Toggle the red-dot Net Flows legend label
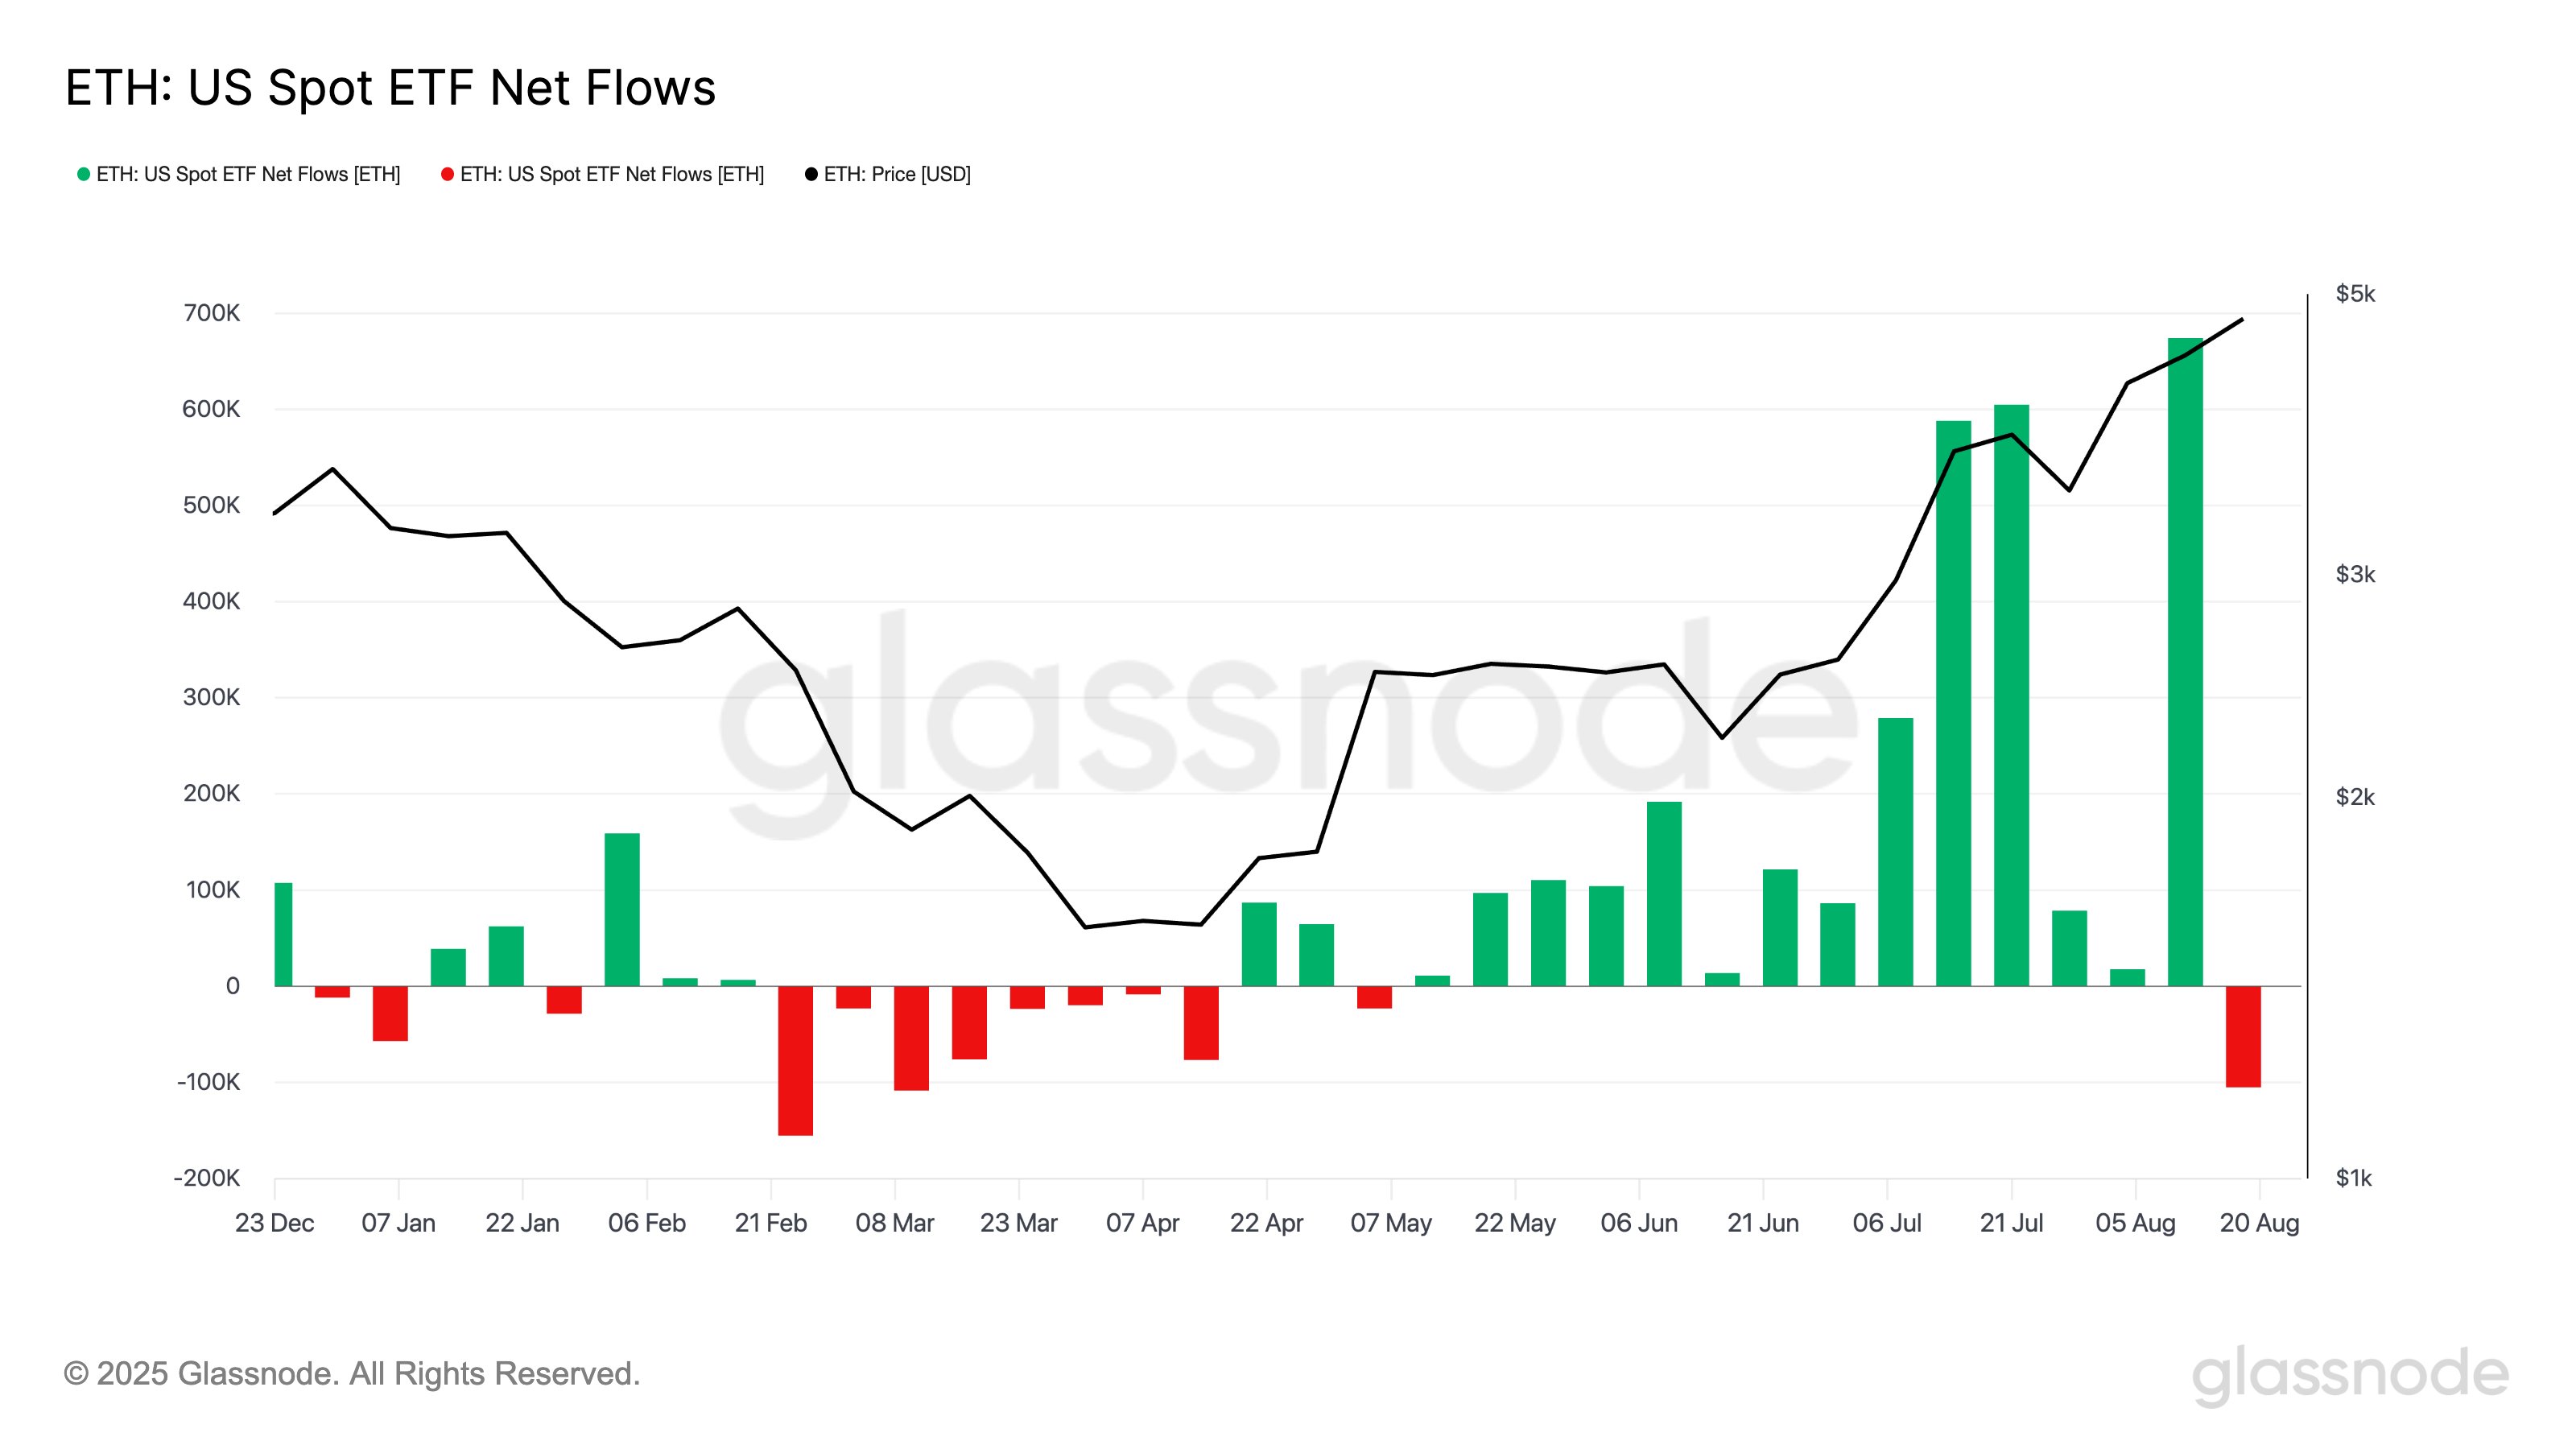 612,174
